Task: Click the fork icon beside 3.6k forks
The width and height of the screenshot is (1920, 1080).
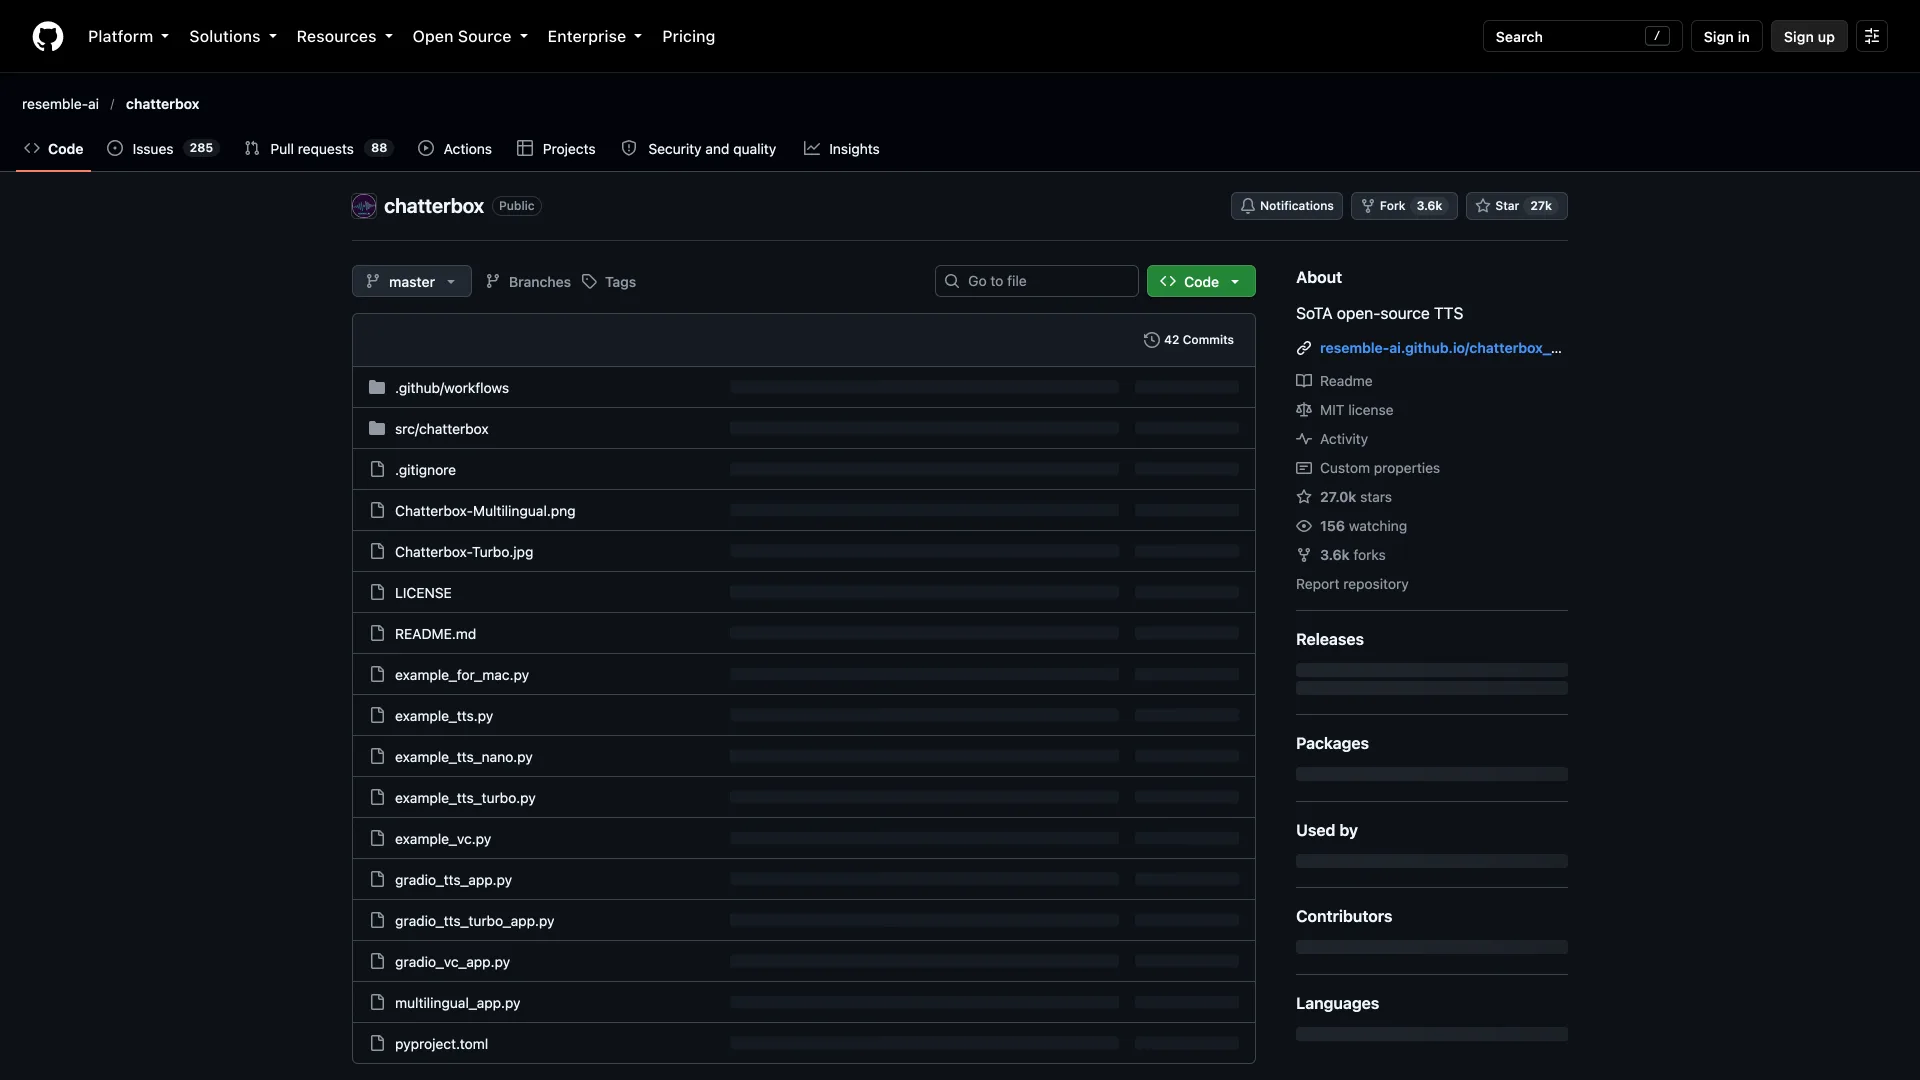Action: tap(1304, 555)
